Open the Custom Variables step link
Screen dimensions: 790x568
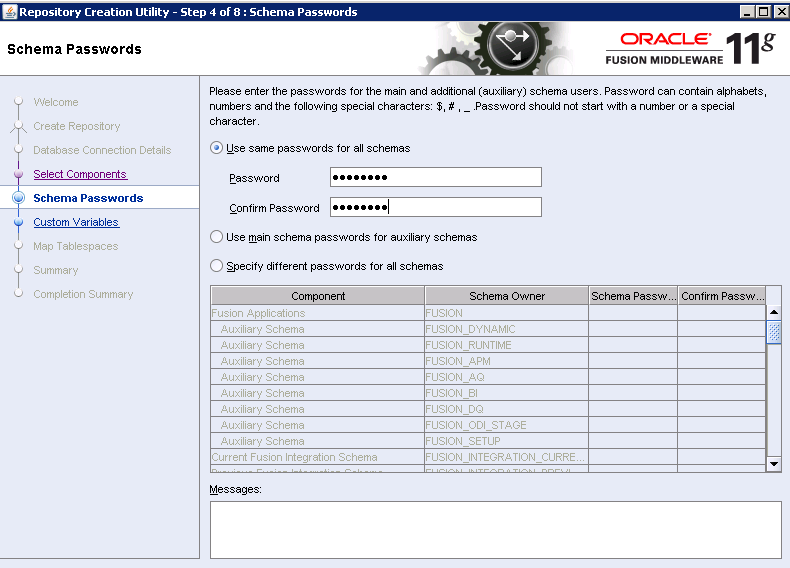(x=76, y=222)
